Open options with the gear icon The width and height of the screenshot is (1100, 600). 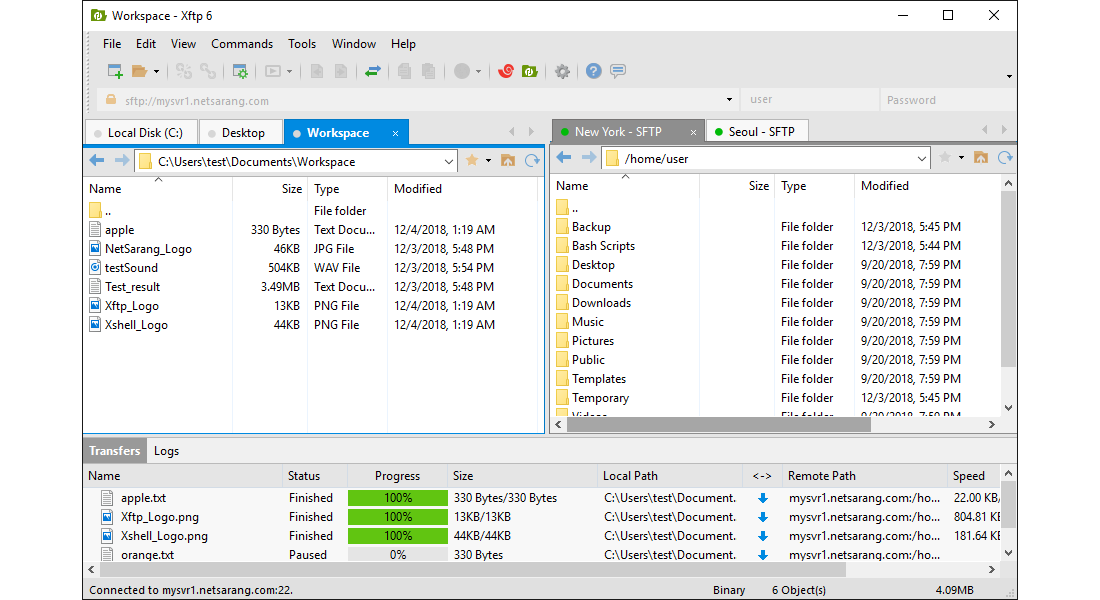coord(562,71)
